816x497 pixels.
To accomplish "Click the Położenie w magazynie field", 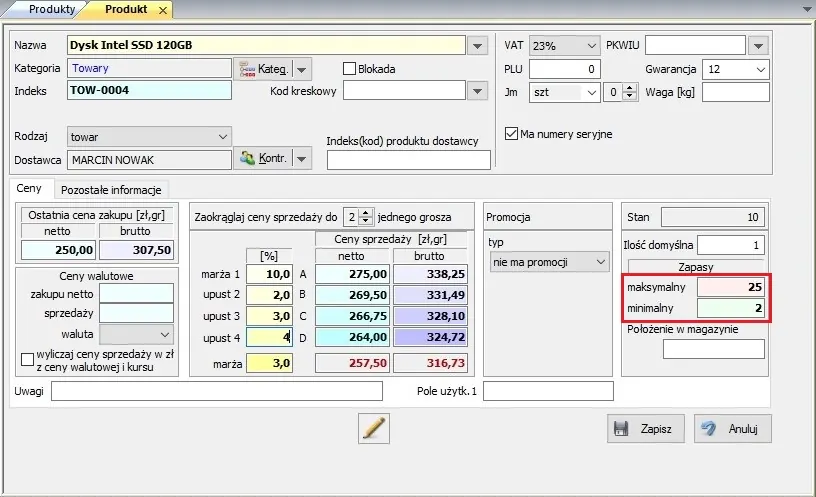I will point(714,349).
